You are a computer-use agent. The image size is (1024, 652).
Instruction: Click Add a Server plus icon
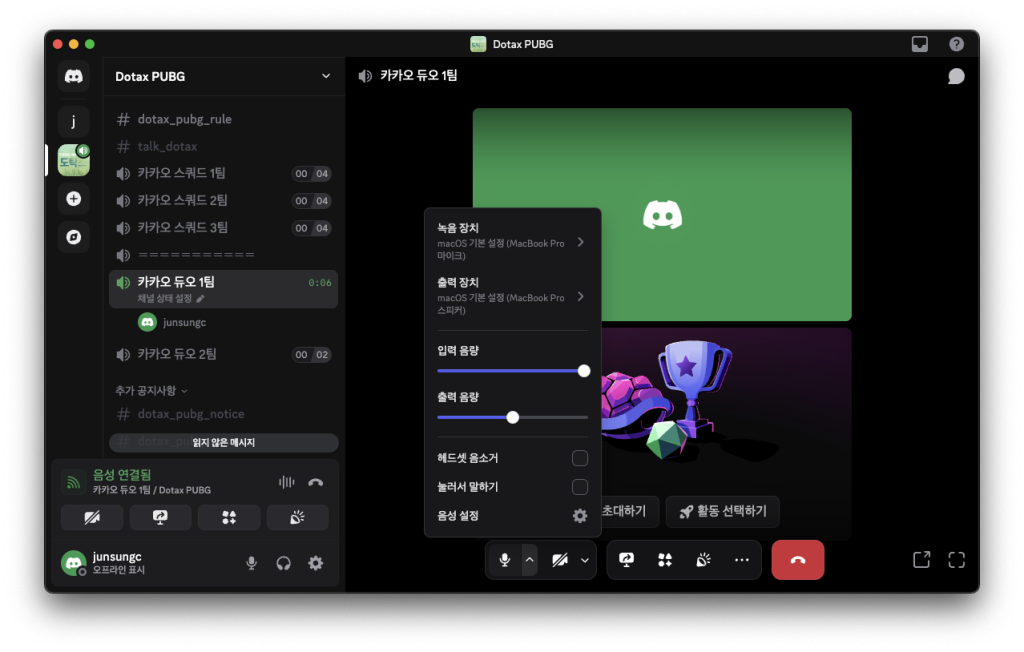(73, 199)
